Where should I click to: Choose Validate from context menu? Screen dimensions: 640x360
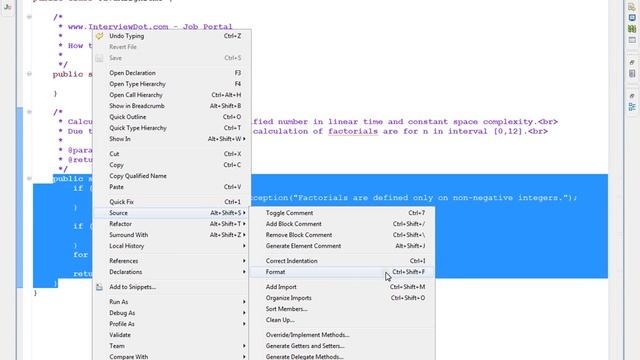tap(171, 335)
